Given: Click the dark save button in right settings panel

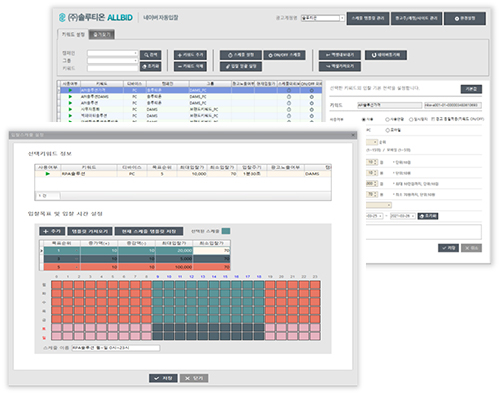Looking at the screenshot, I should tap(448, 248).
